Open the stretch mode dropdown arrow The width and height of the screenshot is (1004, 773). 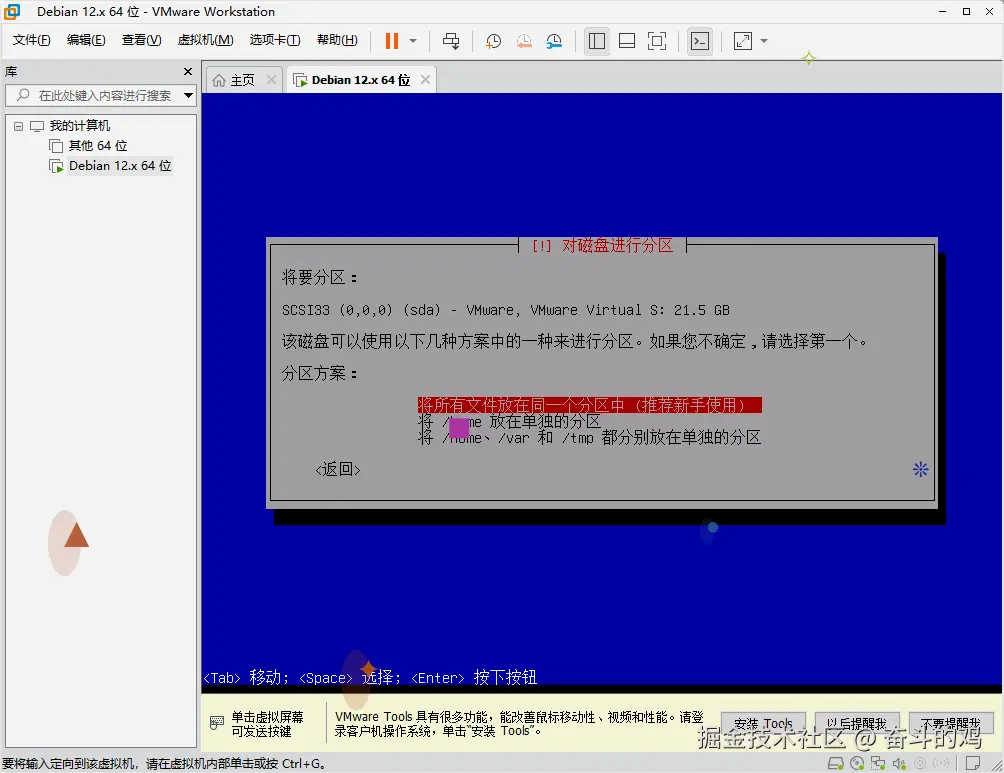[x=764, y=41]
